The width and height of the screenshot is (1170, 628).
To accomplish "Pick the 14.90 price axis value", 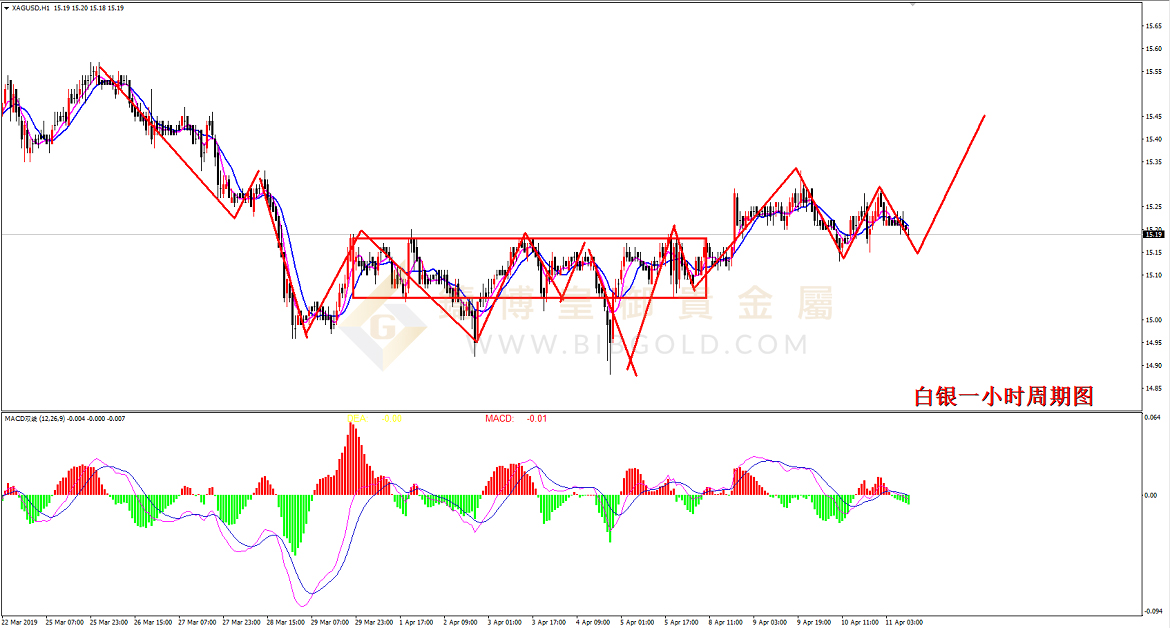I will point(1154,365).
